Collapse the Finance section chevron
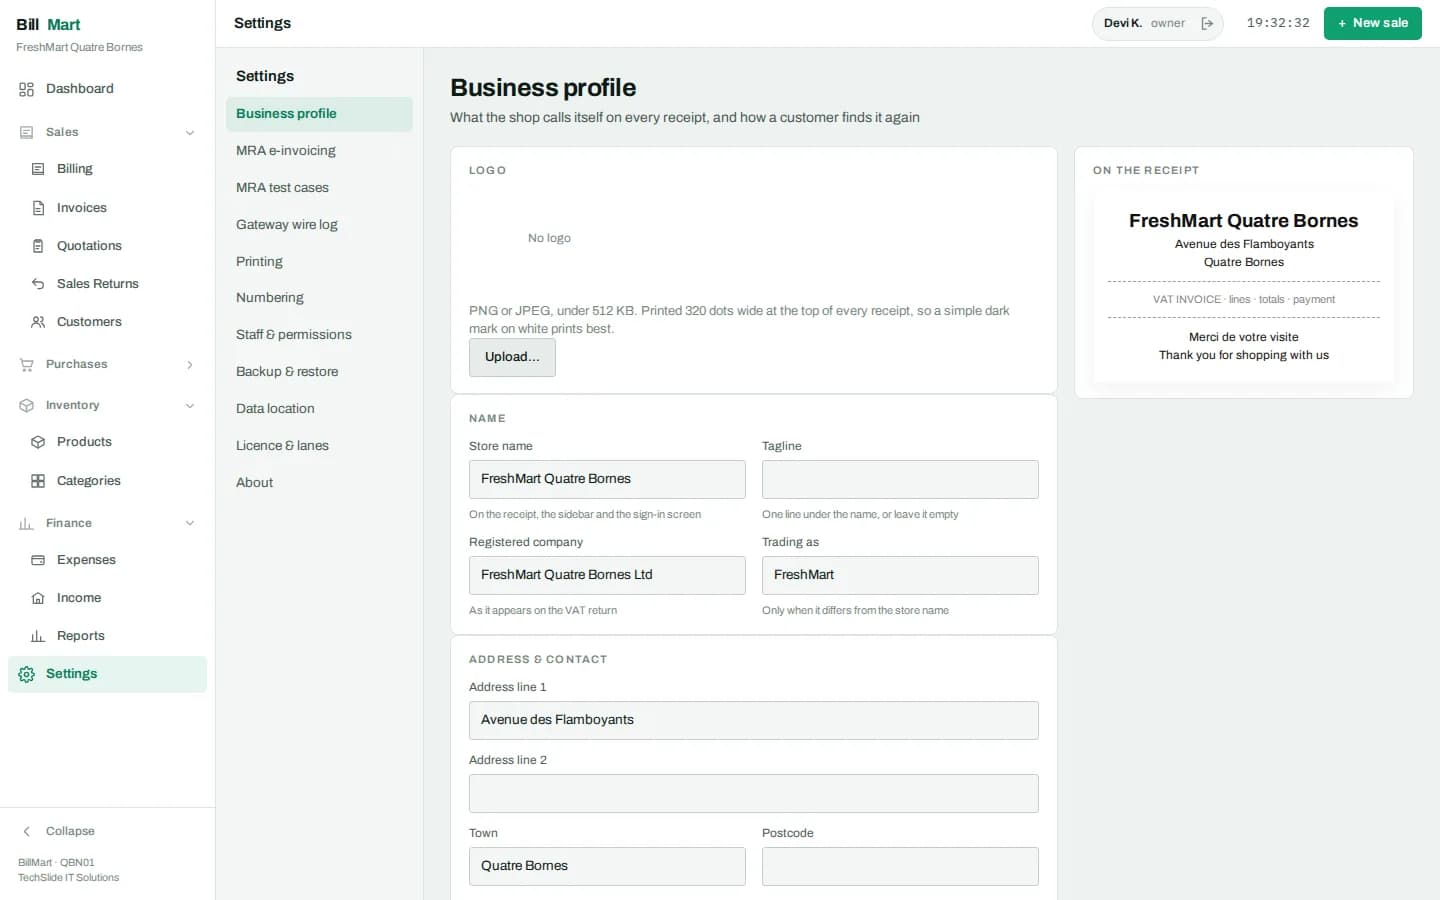Screen dimensions: 1440x900 190,524
